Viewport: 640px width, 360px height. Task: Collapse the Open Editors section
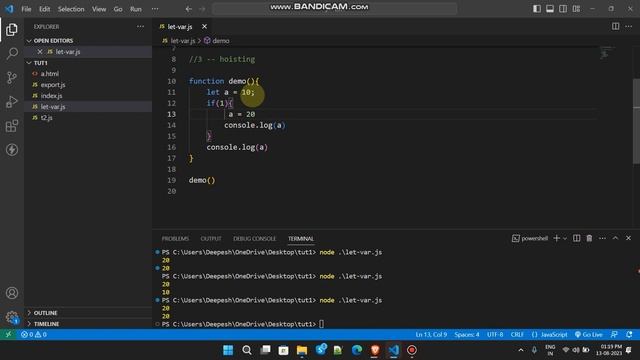(x=88, y=41)
